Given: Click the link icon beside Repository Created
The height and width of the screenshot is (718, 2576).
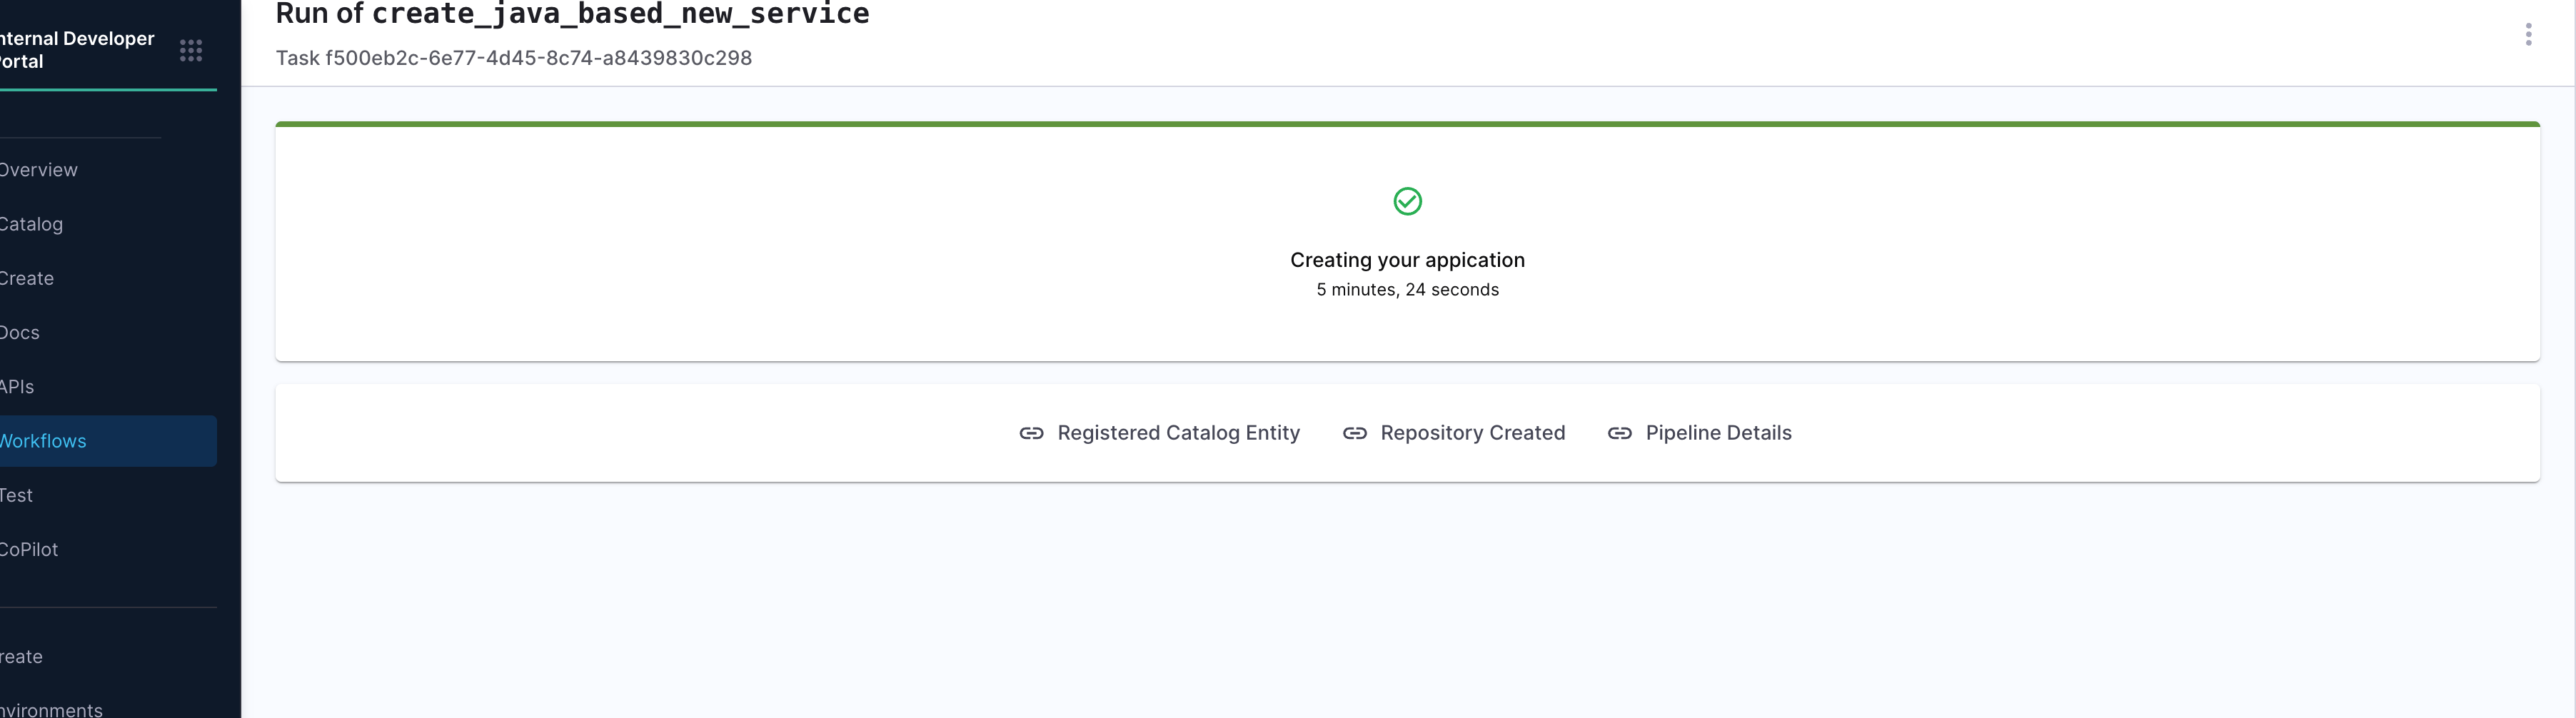Looking at the screenshot, I should [1355, 433].
